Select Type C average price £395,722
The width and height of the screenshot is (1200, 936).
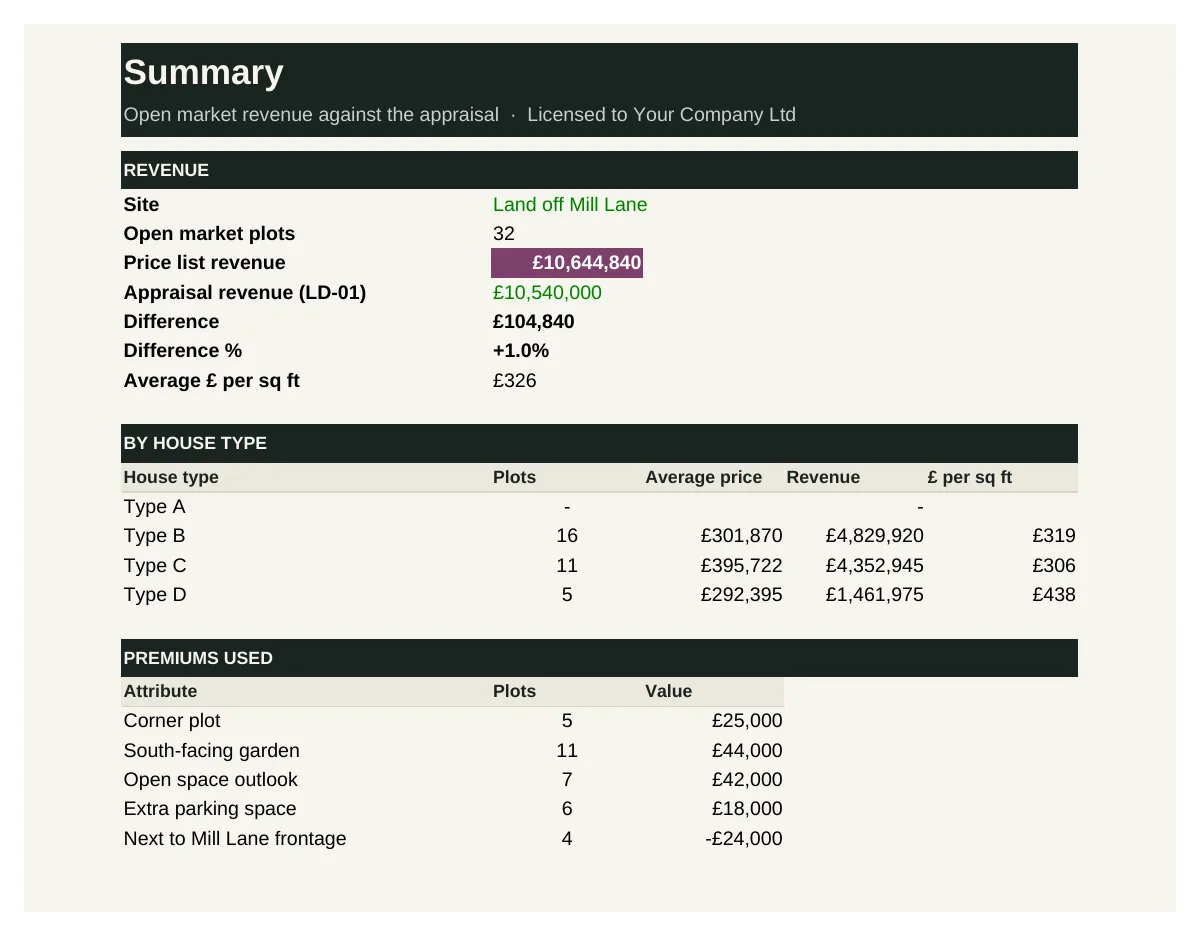pyautogui.click(x=742, y=566)
